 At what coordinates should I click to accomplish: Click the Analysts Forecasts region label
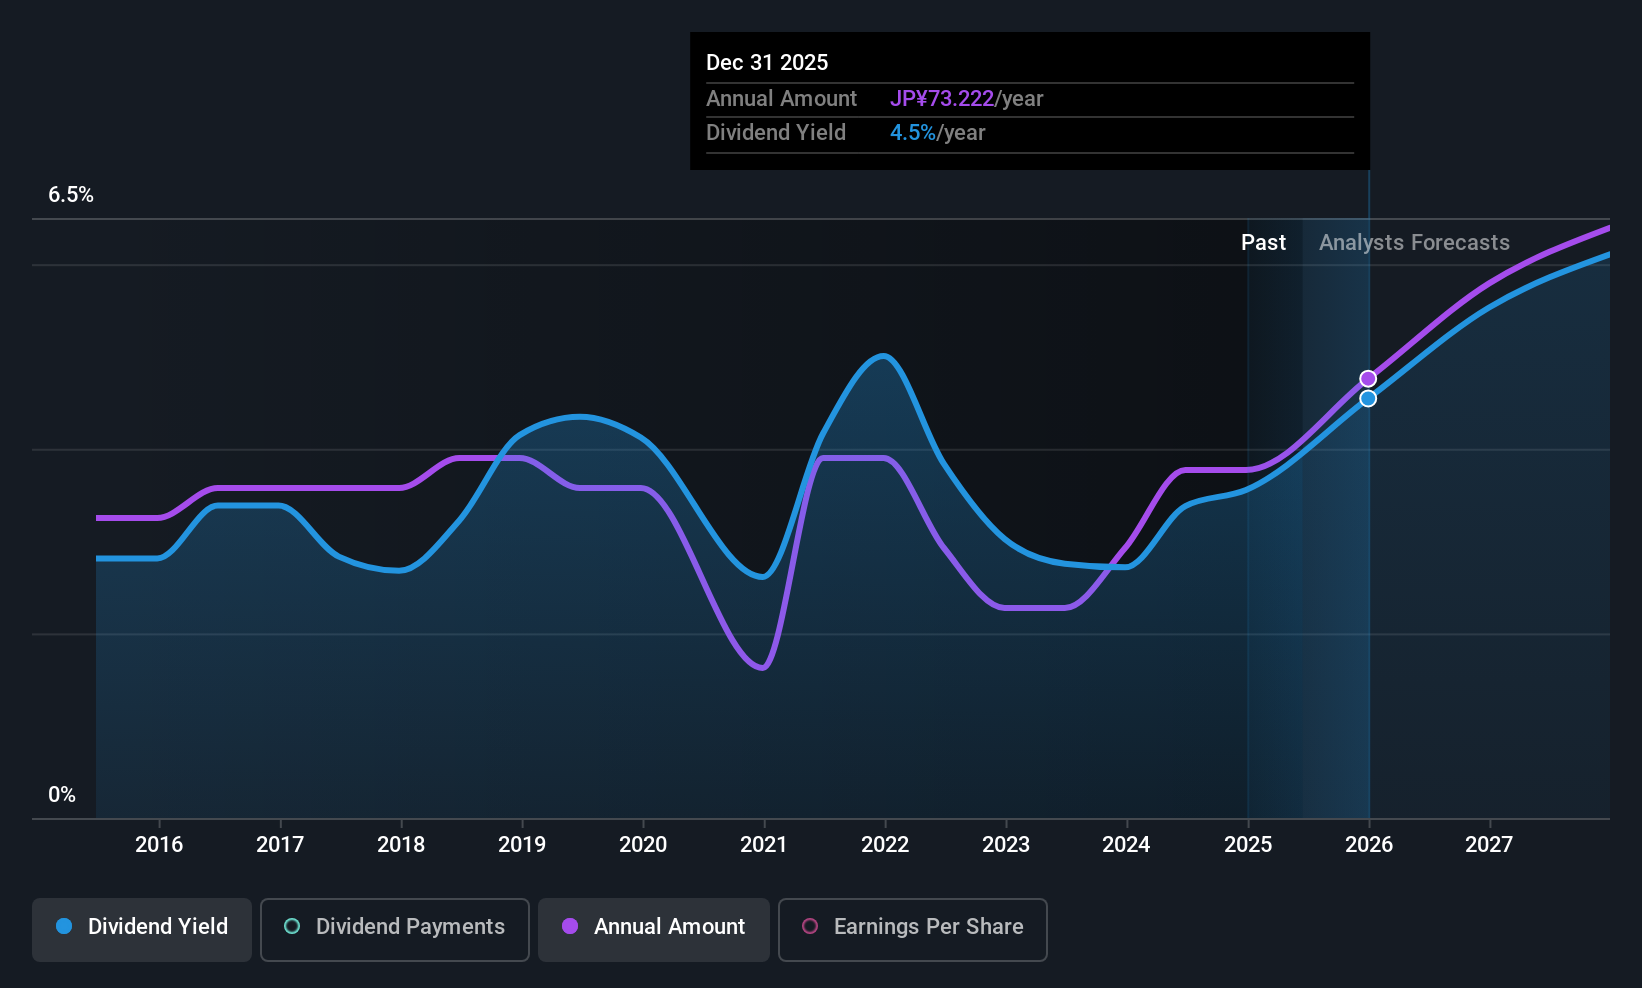click(x=1414, y=243)
